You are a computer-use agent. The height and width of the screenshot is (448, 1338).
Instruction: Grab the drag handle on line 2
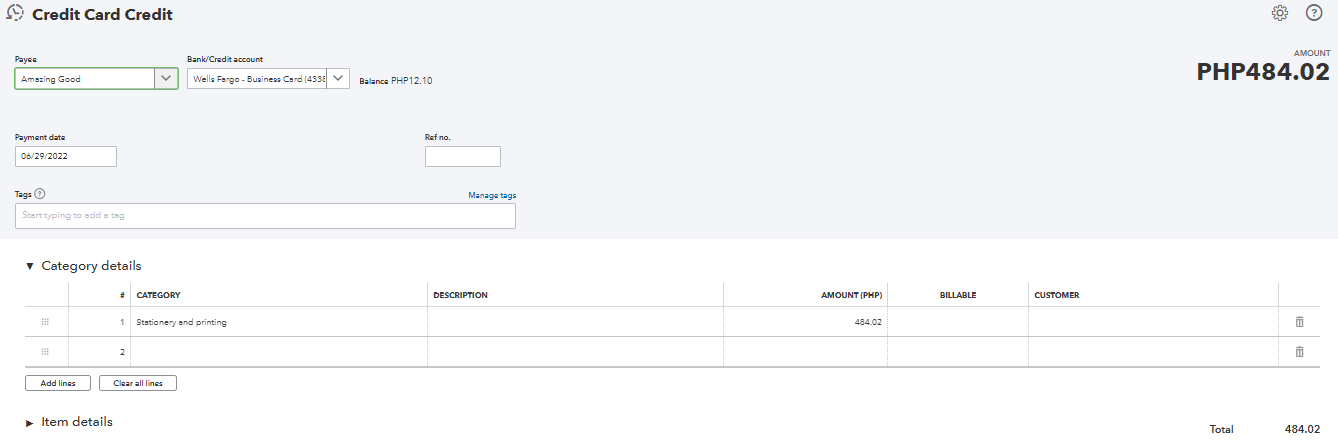45,352
